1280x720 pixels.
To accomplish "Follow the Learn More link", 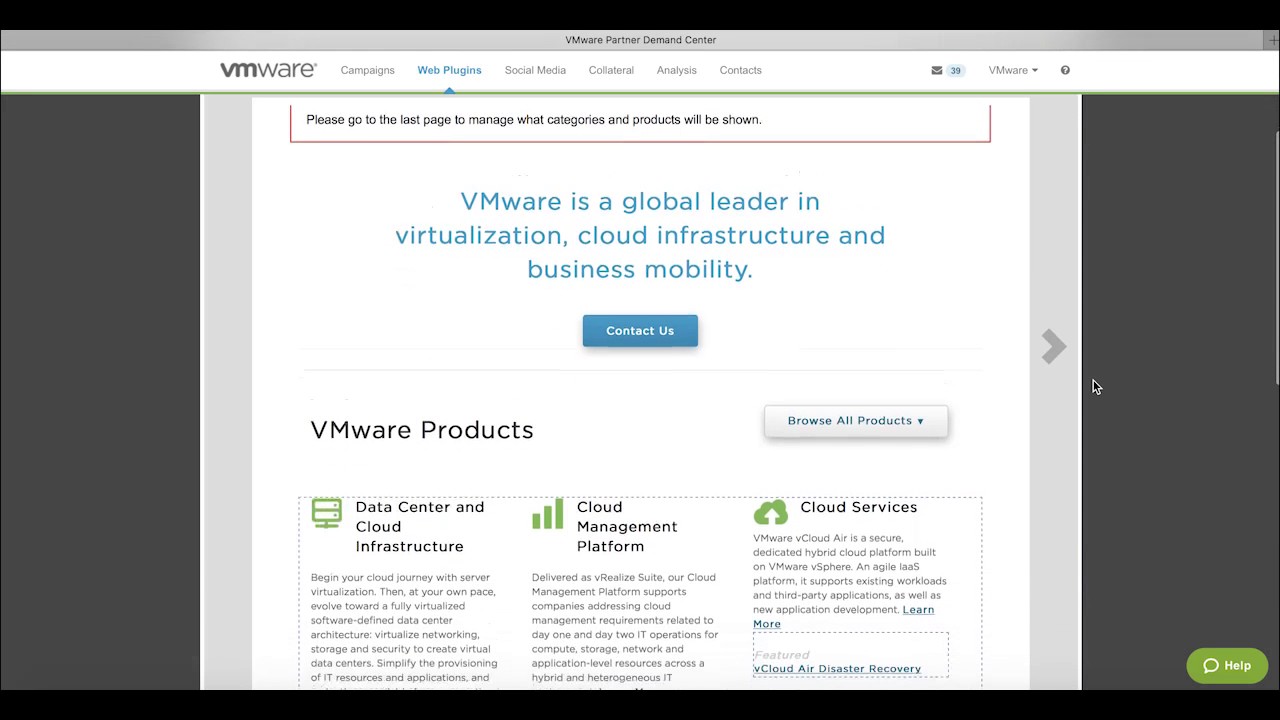I will pyautogui.click(x=918, y=609).
